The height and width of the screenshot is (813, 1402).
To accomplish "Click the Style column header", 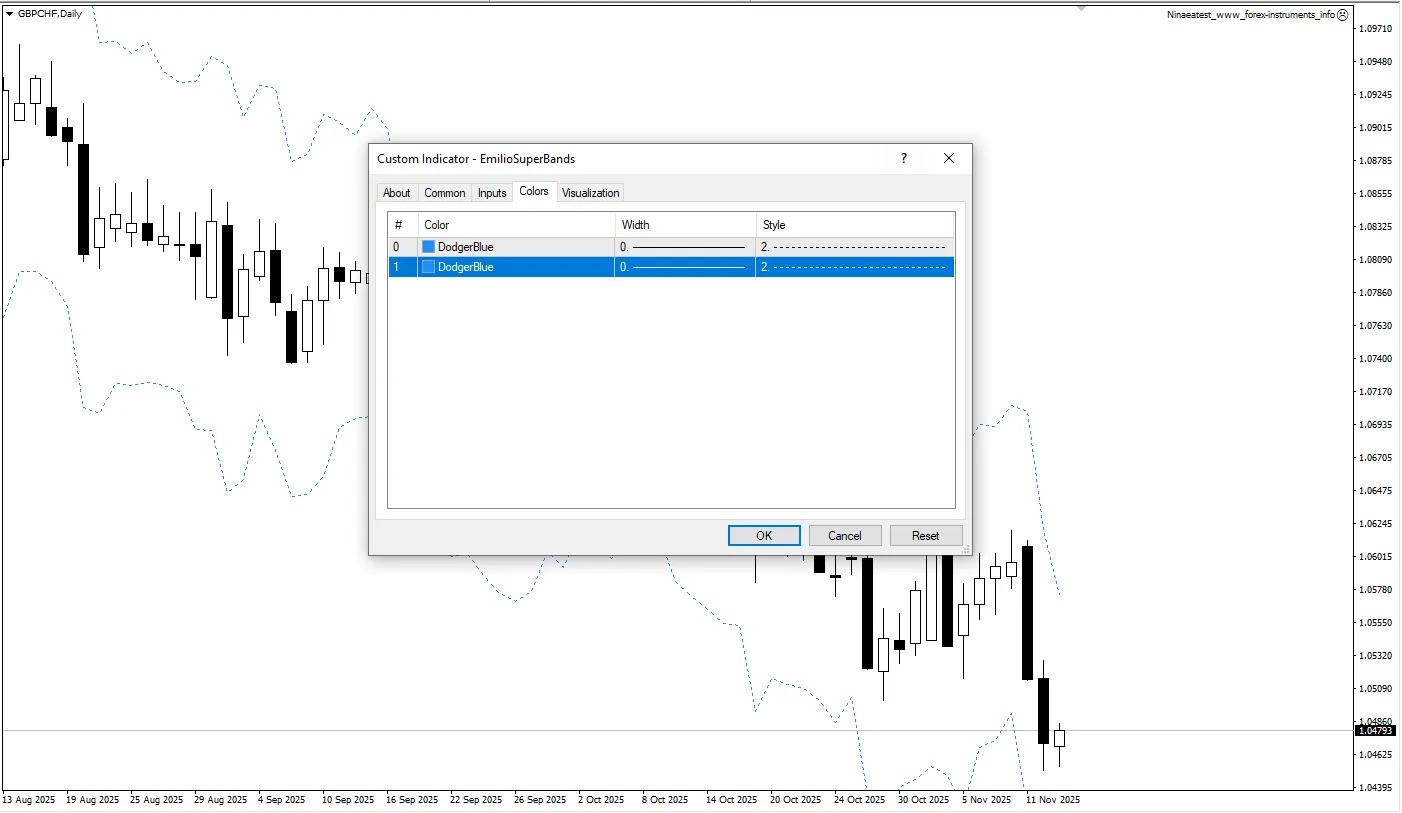I will 855,225.
